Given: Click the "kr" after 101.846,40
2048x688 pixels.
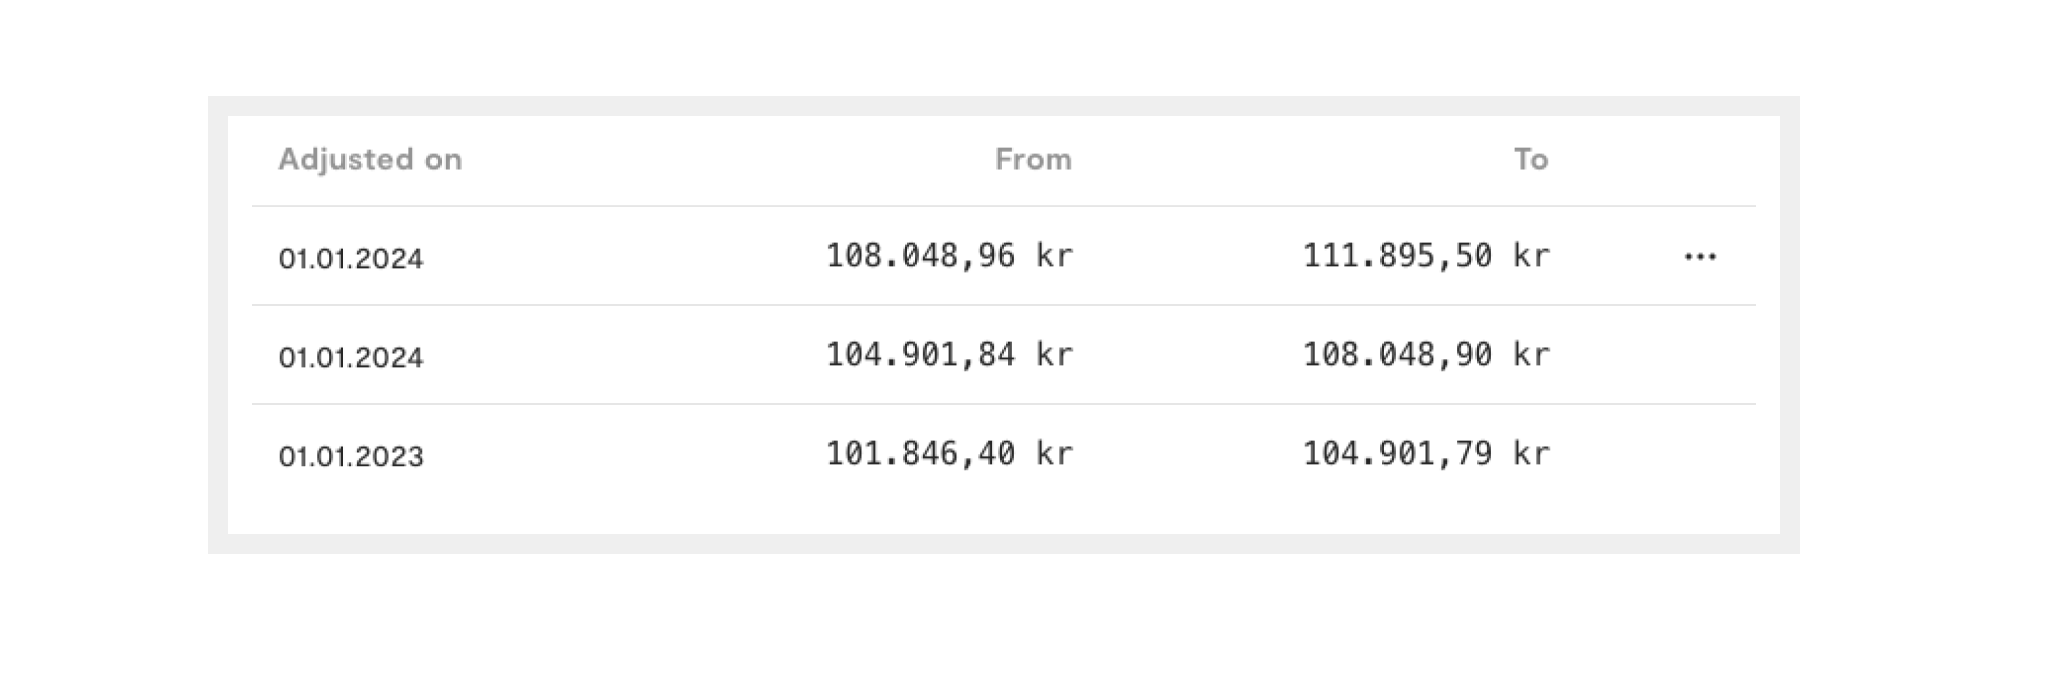Looking at the screenshot, I should [x=1054, y=454].
